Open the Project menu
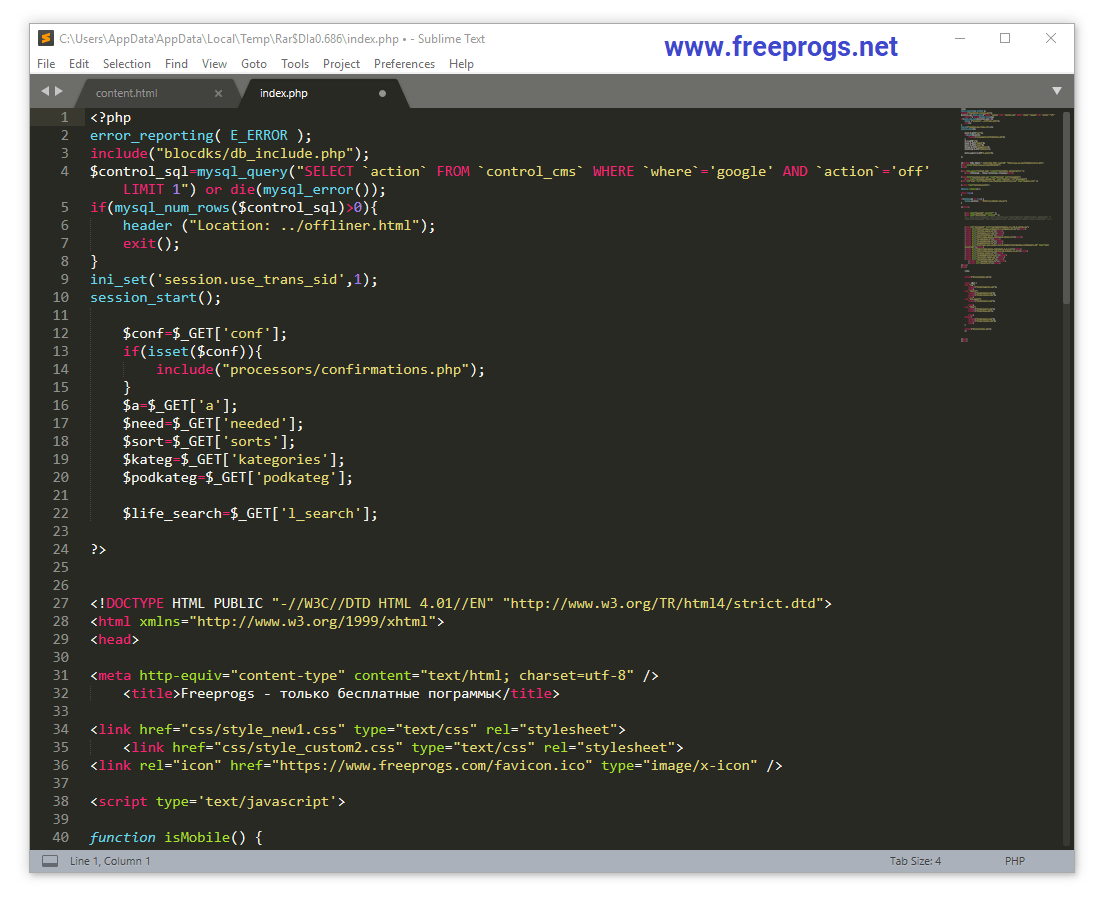This screenshot has height=905, width=1110. [x=341, y=64]
